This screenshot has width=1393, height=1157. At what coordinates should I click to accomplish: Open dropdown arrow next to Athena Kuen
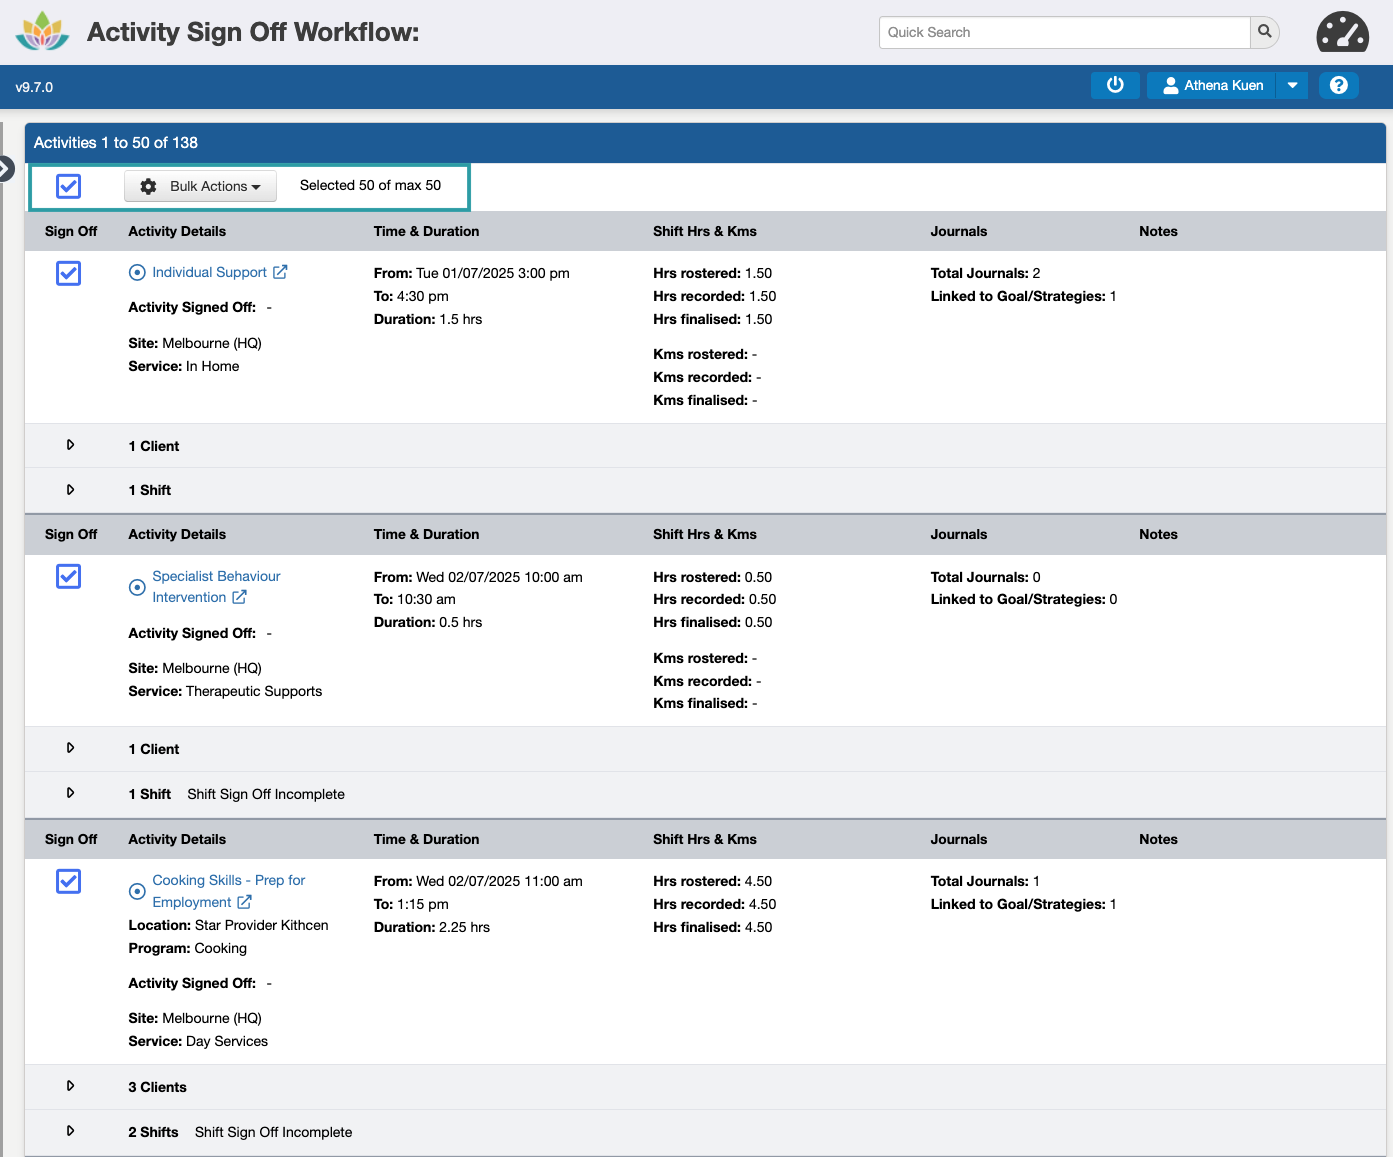1292,86
